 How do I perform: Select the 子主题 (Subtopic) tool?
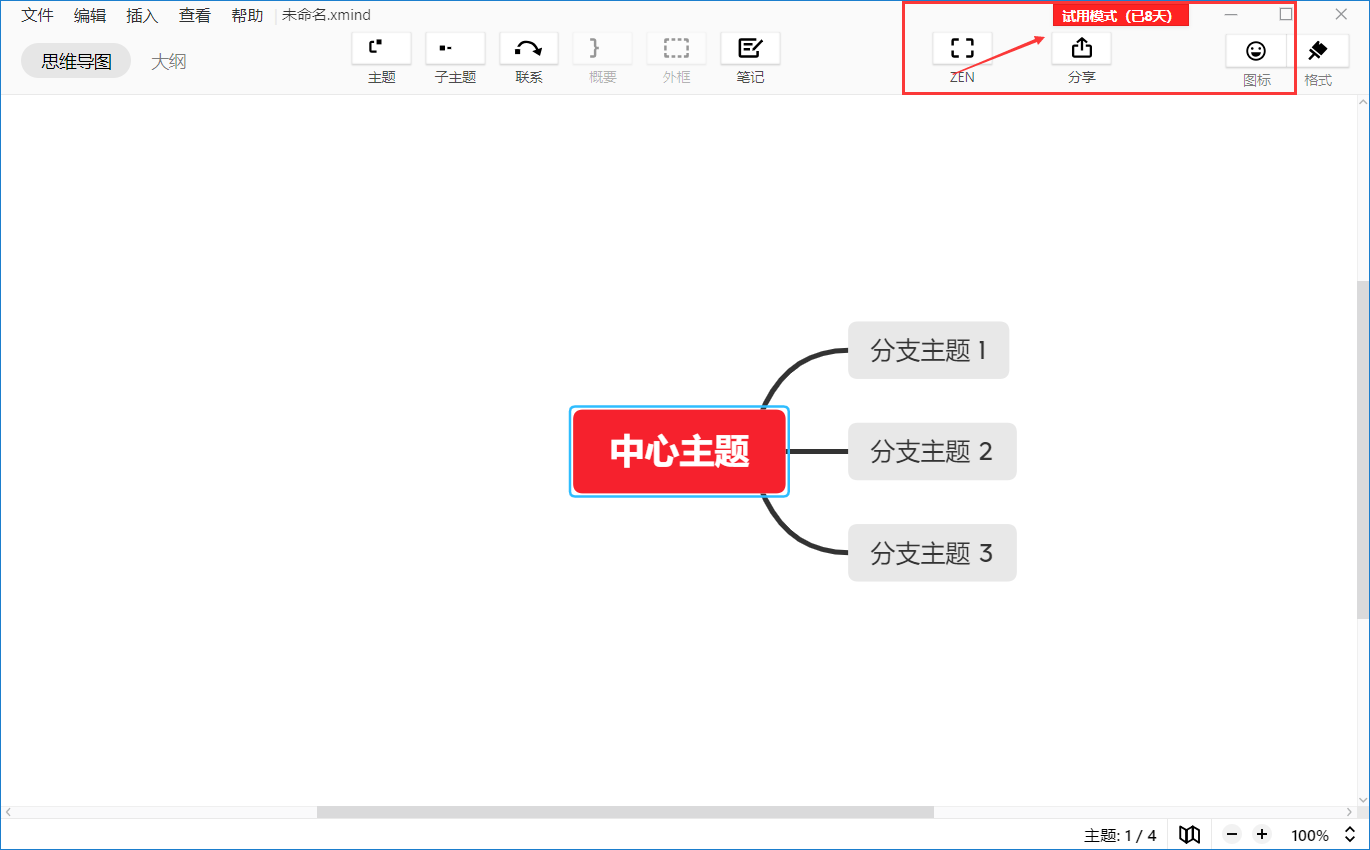pos(455,47)
